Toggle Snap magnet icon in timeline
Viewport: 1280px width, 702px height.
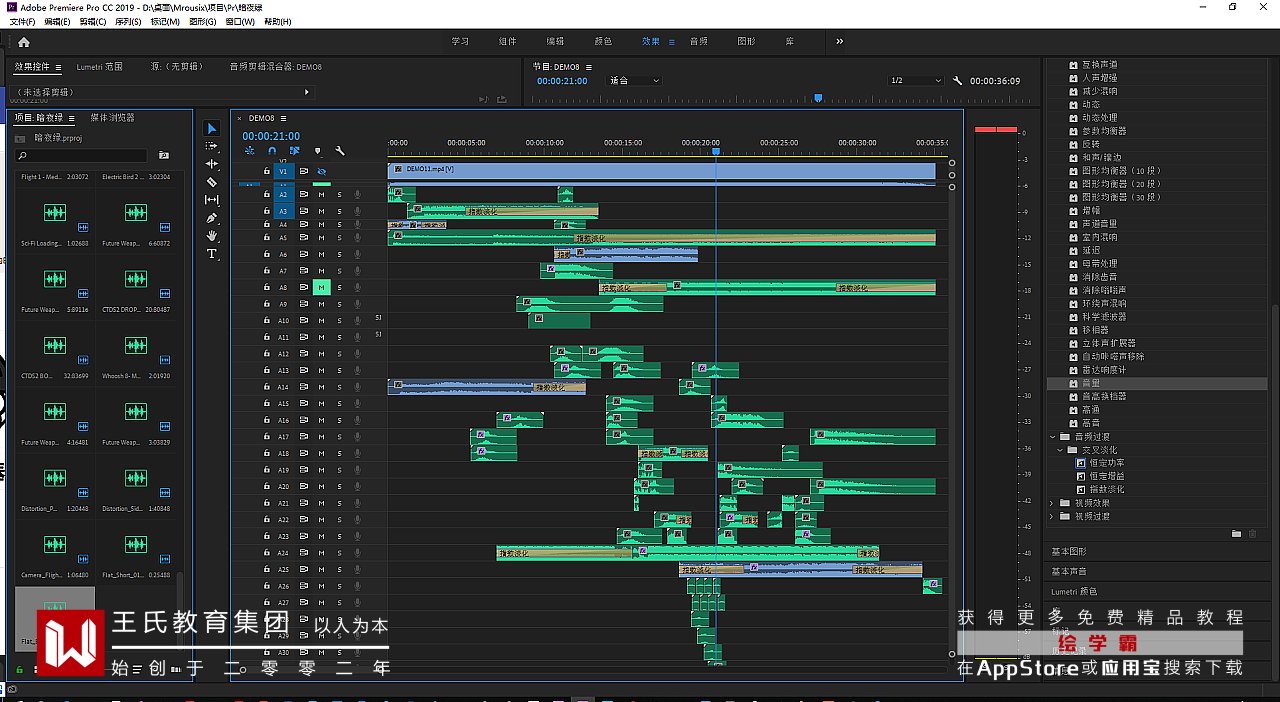pyautogui.click(x=272, y=151)
